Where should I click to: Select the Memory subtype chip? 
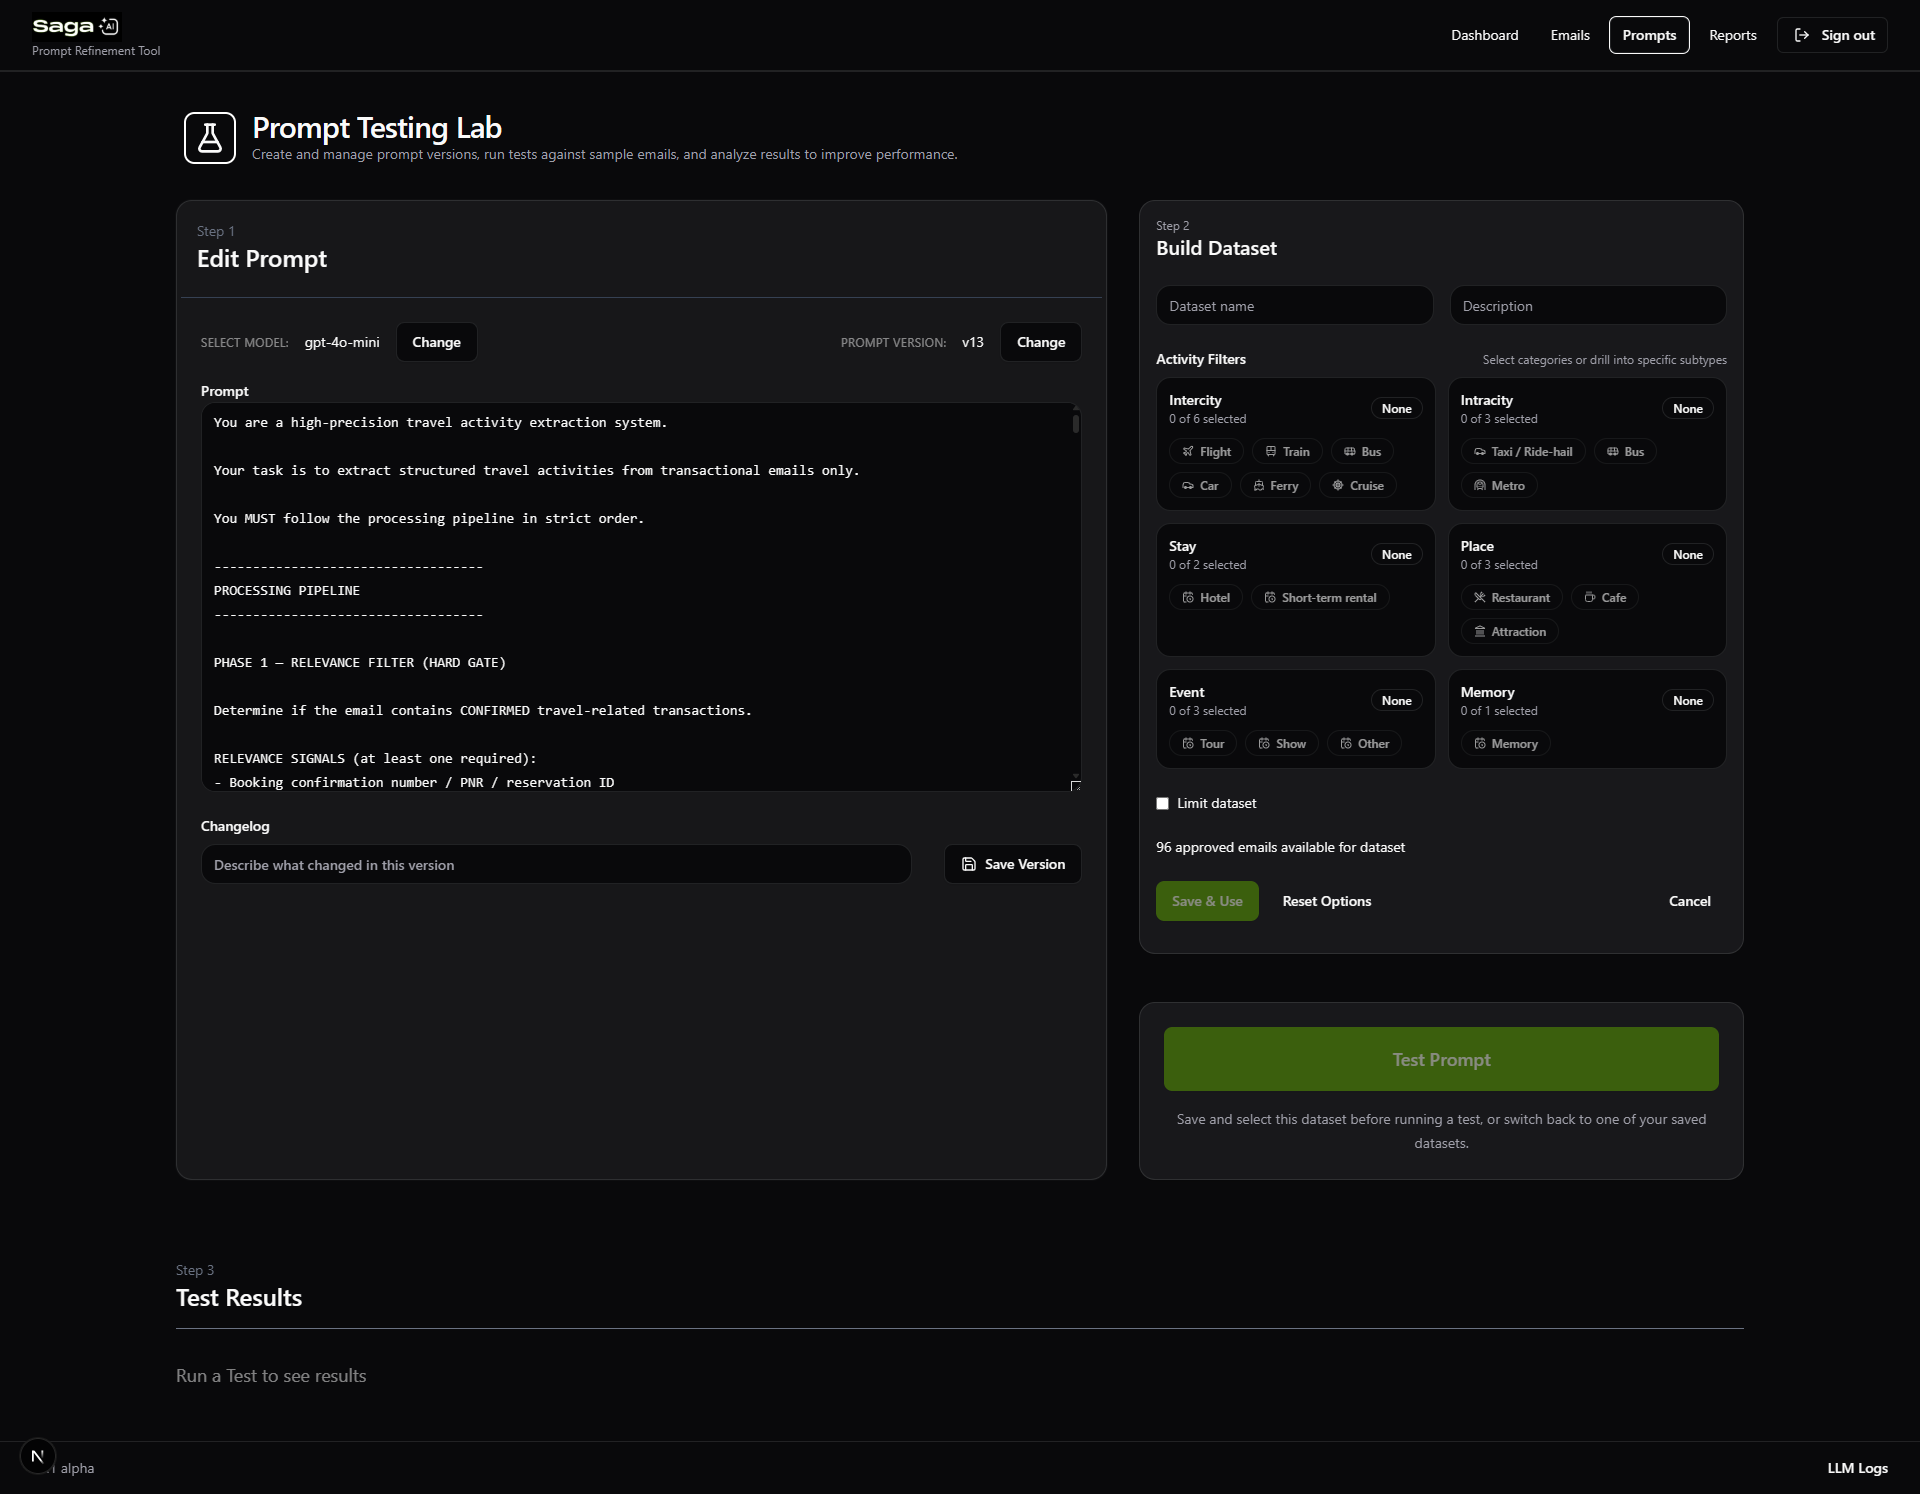tap(1505, 744)
